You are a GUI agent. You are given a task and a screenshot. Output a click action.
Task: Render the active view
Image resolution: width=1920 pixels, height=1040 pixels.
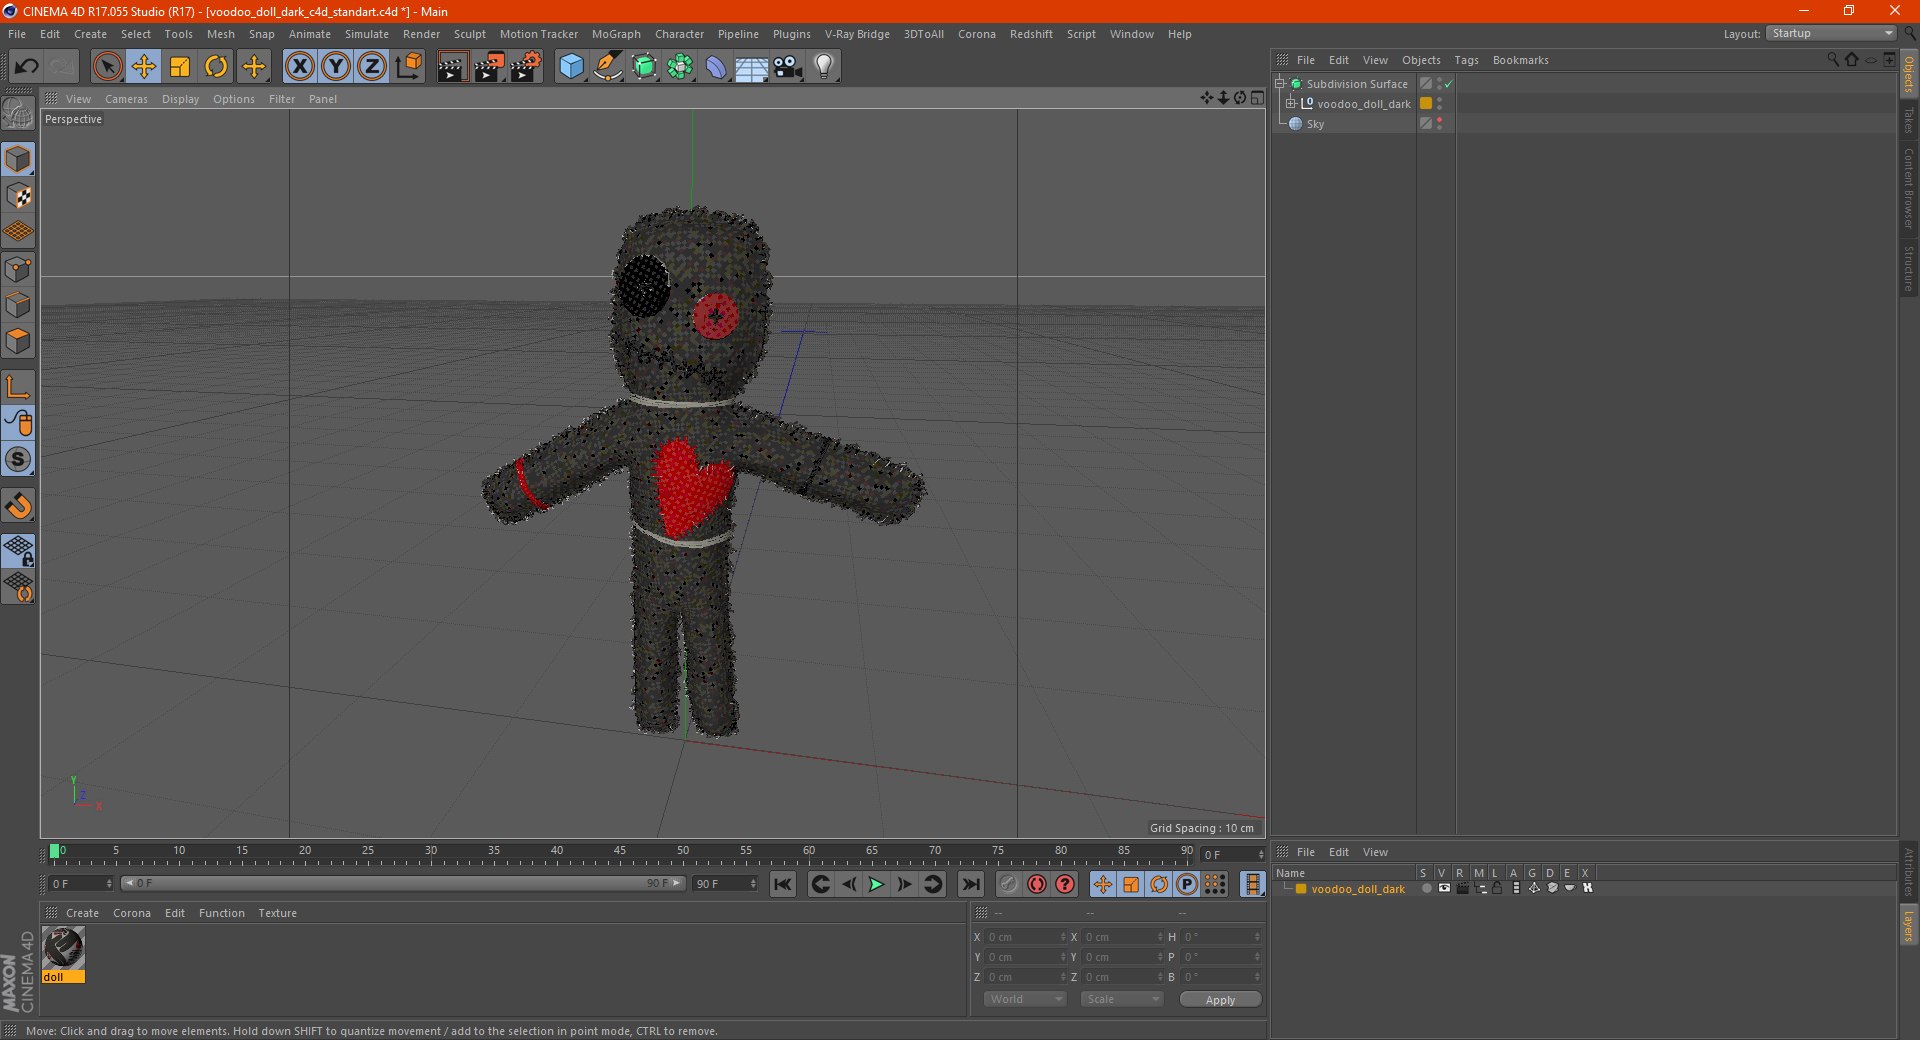tap(452, 67)
